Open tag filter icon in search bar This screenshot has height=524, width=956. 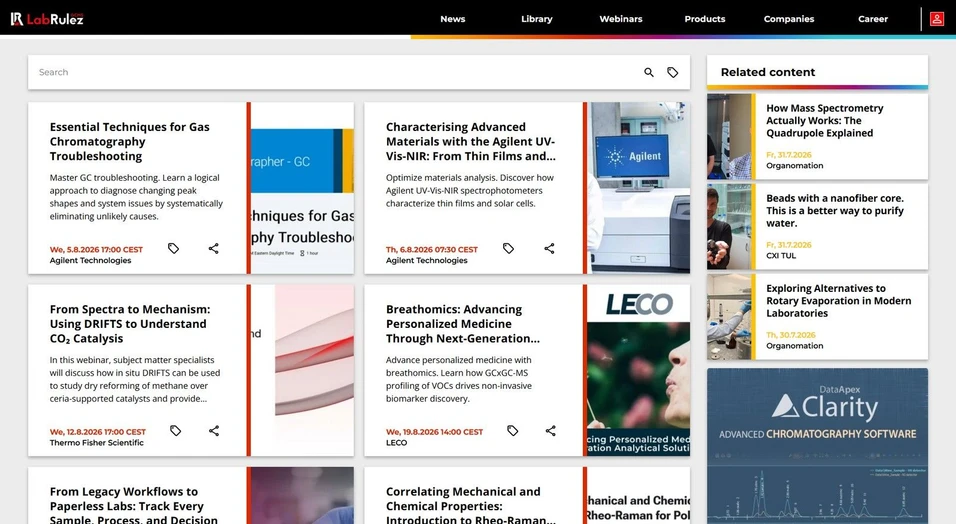672,73
